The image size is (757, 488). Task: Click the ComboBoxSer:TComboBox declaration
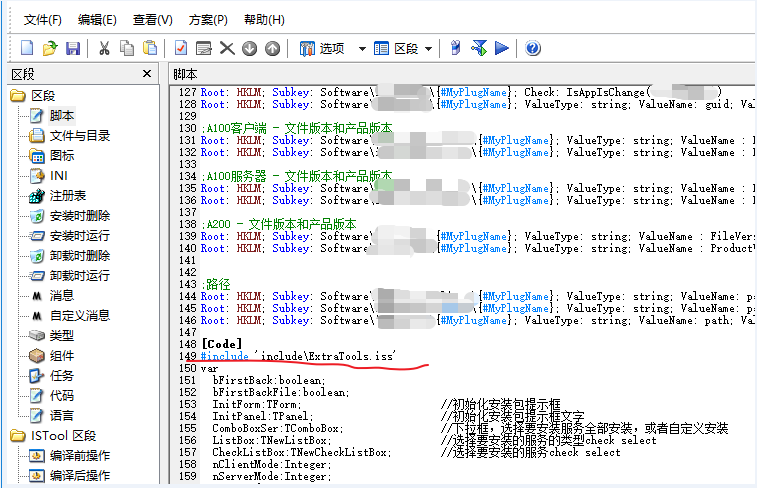tap(278, 429)
